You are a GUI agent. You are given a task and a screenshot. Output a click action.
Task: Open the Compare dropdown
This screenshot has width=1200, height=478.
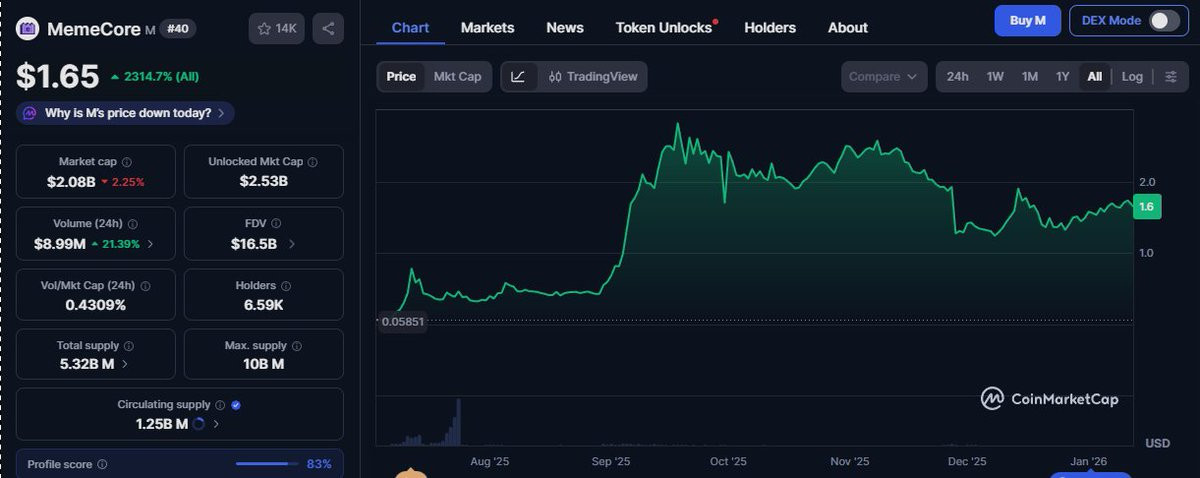(884, 76)
